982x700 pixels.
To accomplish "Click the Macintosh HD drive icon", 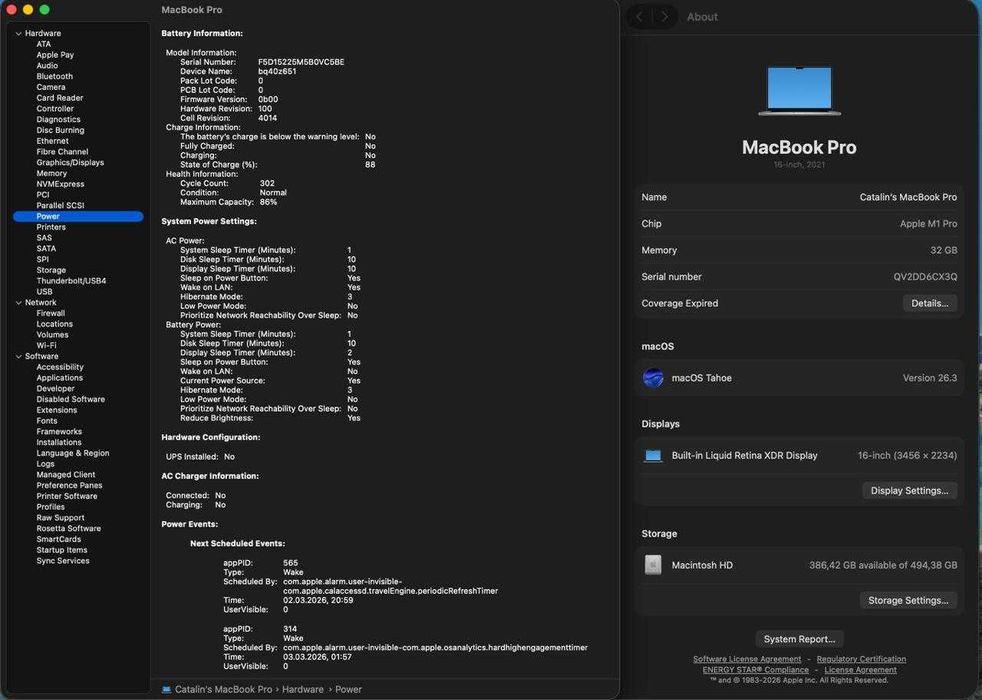I will pos(653,565).
